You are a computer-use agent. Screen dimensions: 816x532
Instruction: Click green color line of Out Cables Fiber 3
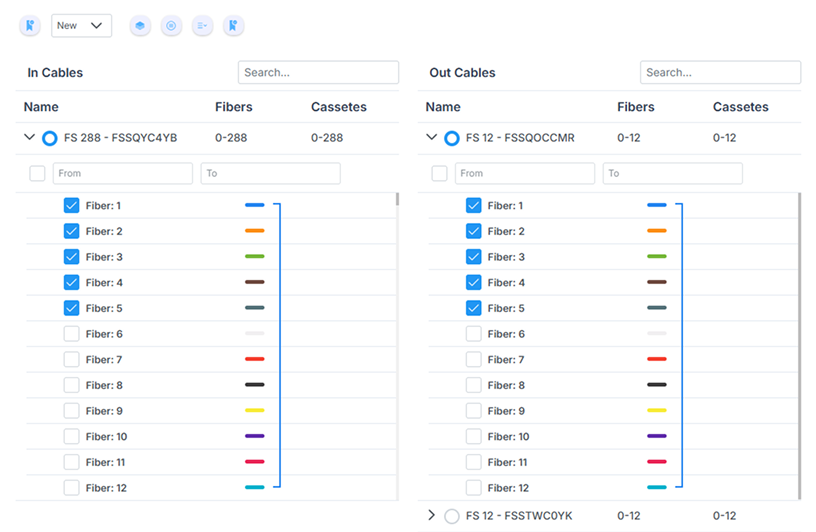tap(657, 256)
